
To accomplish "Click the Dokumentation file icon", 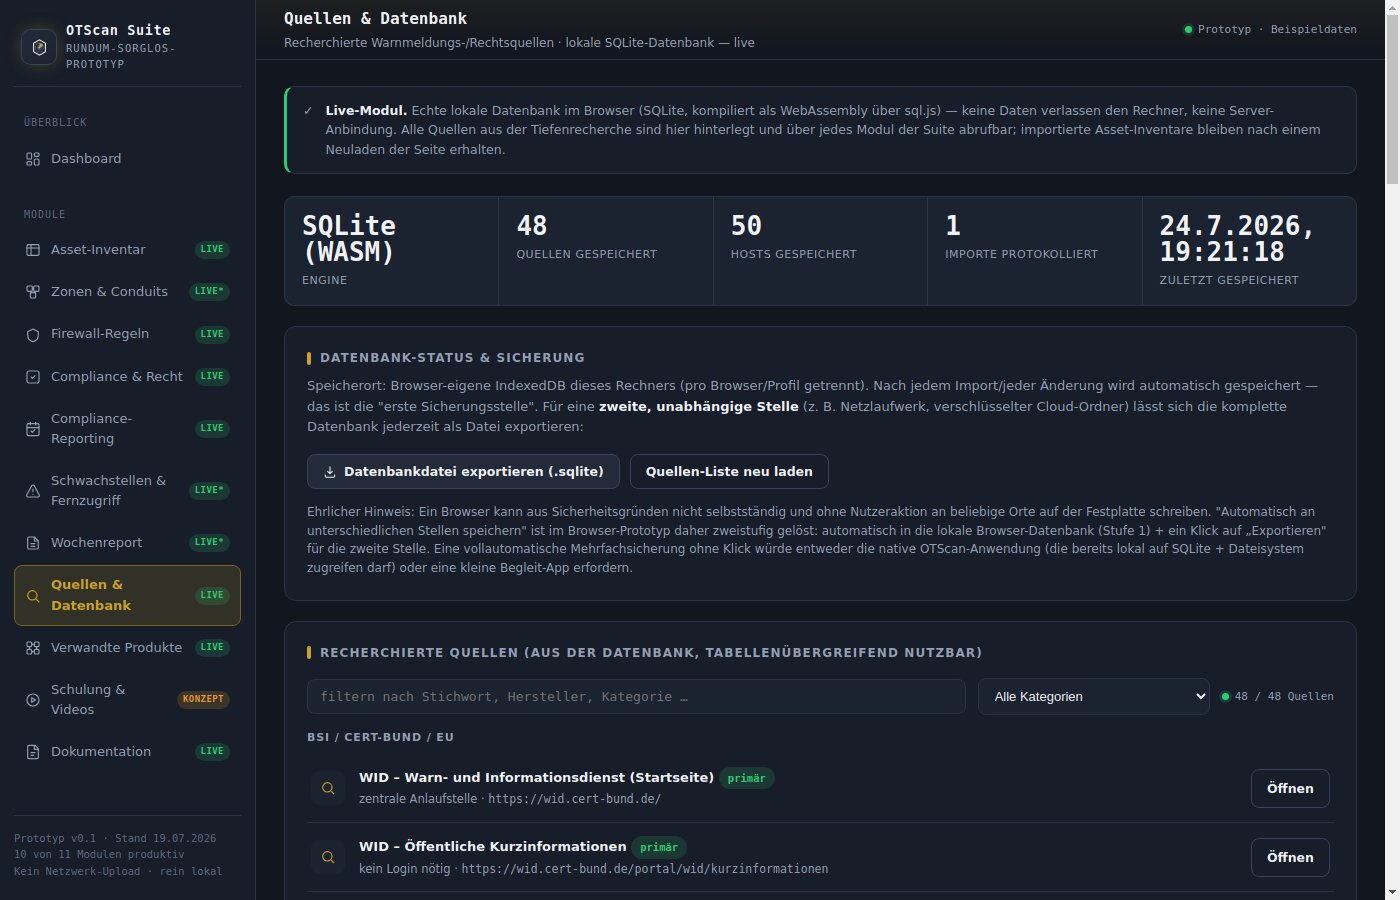I will click(33, 752).
